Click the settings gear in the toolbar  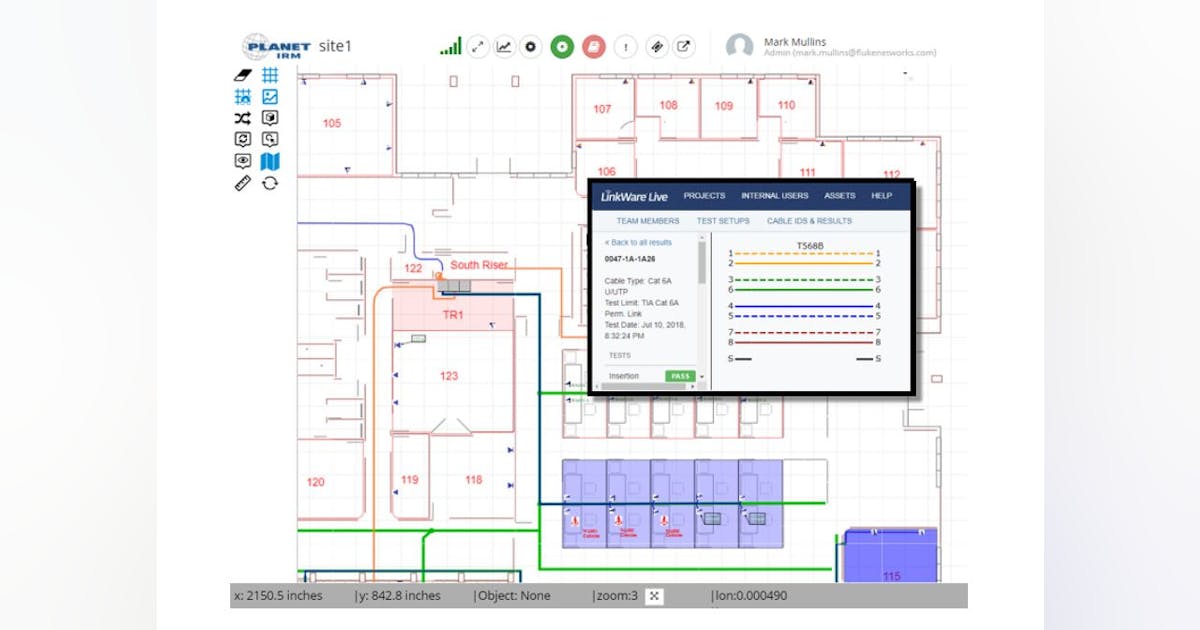click(x=530, y=46)
